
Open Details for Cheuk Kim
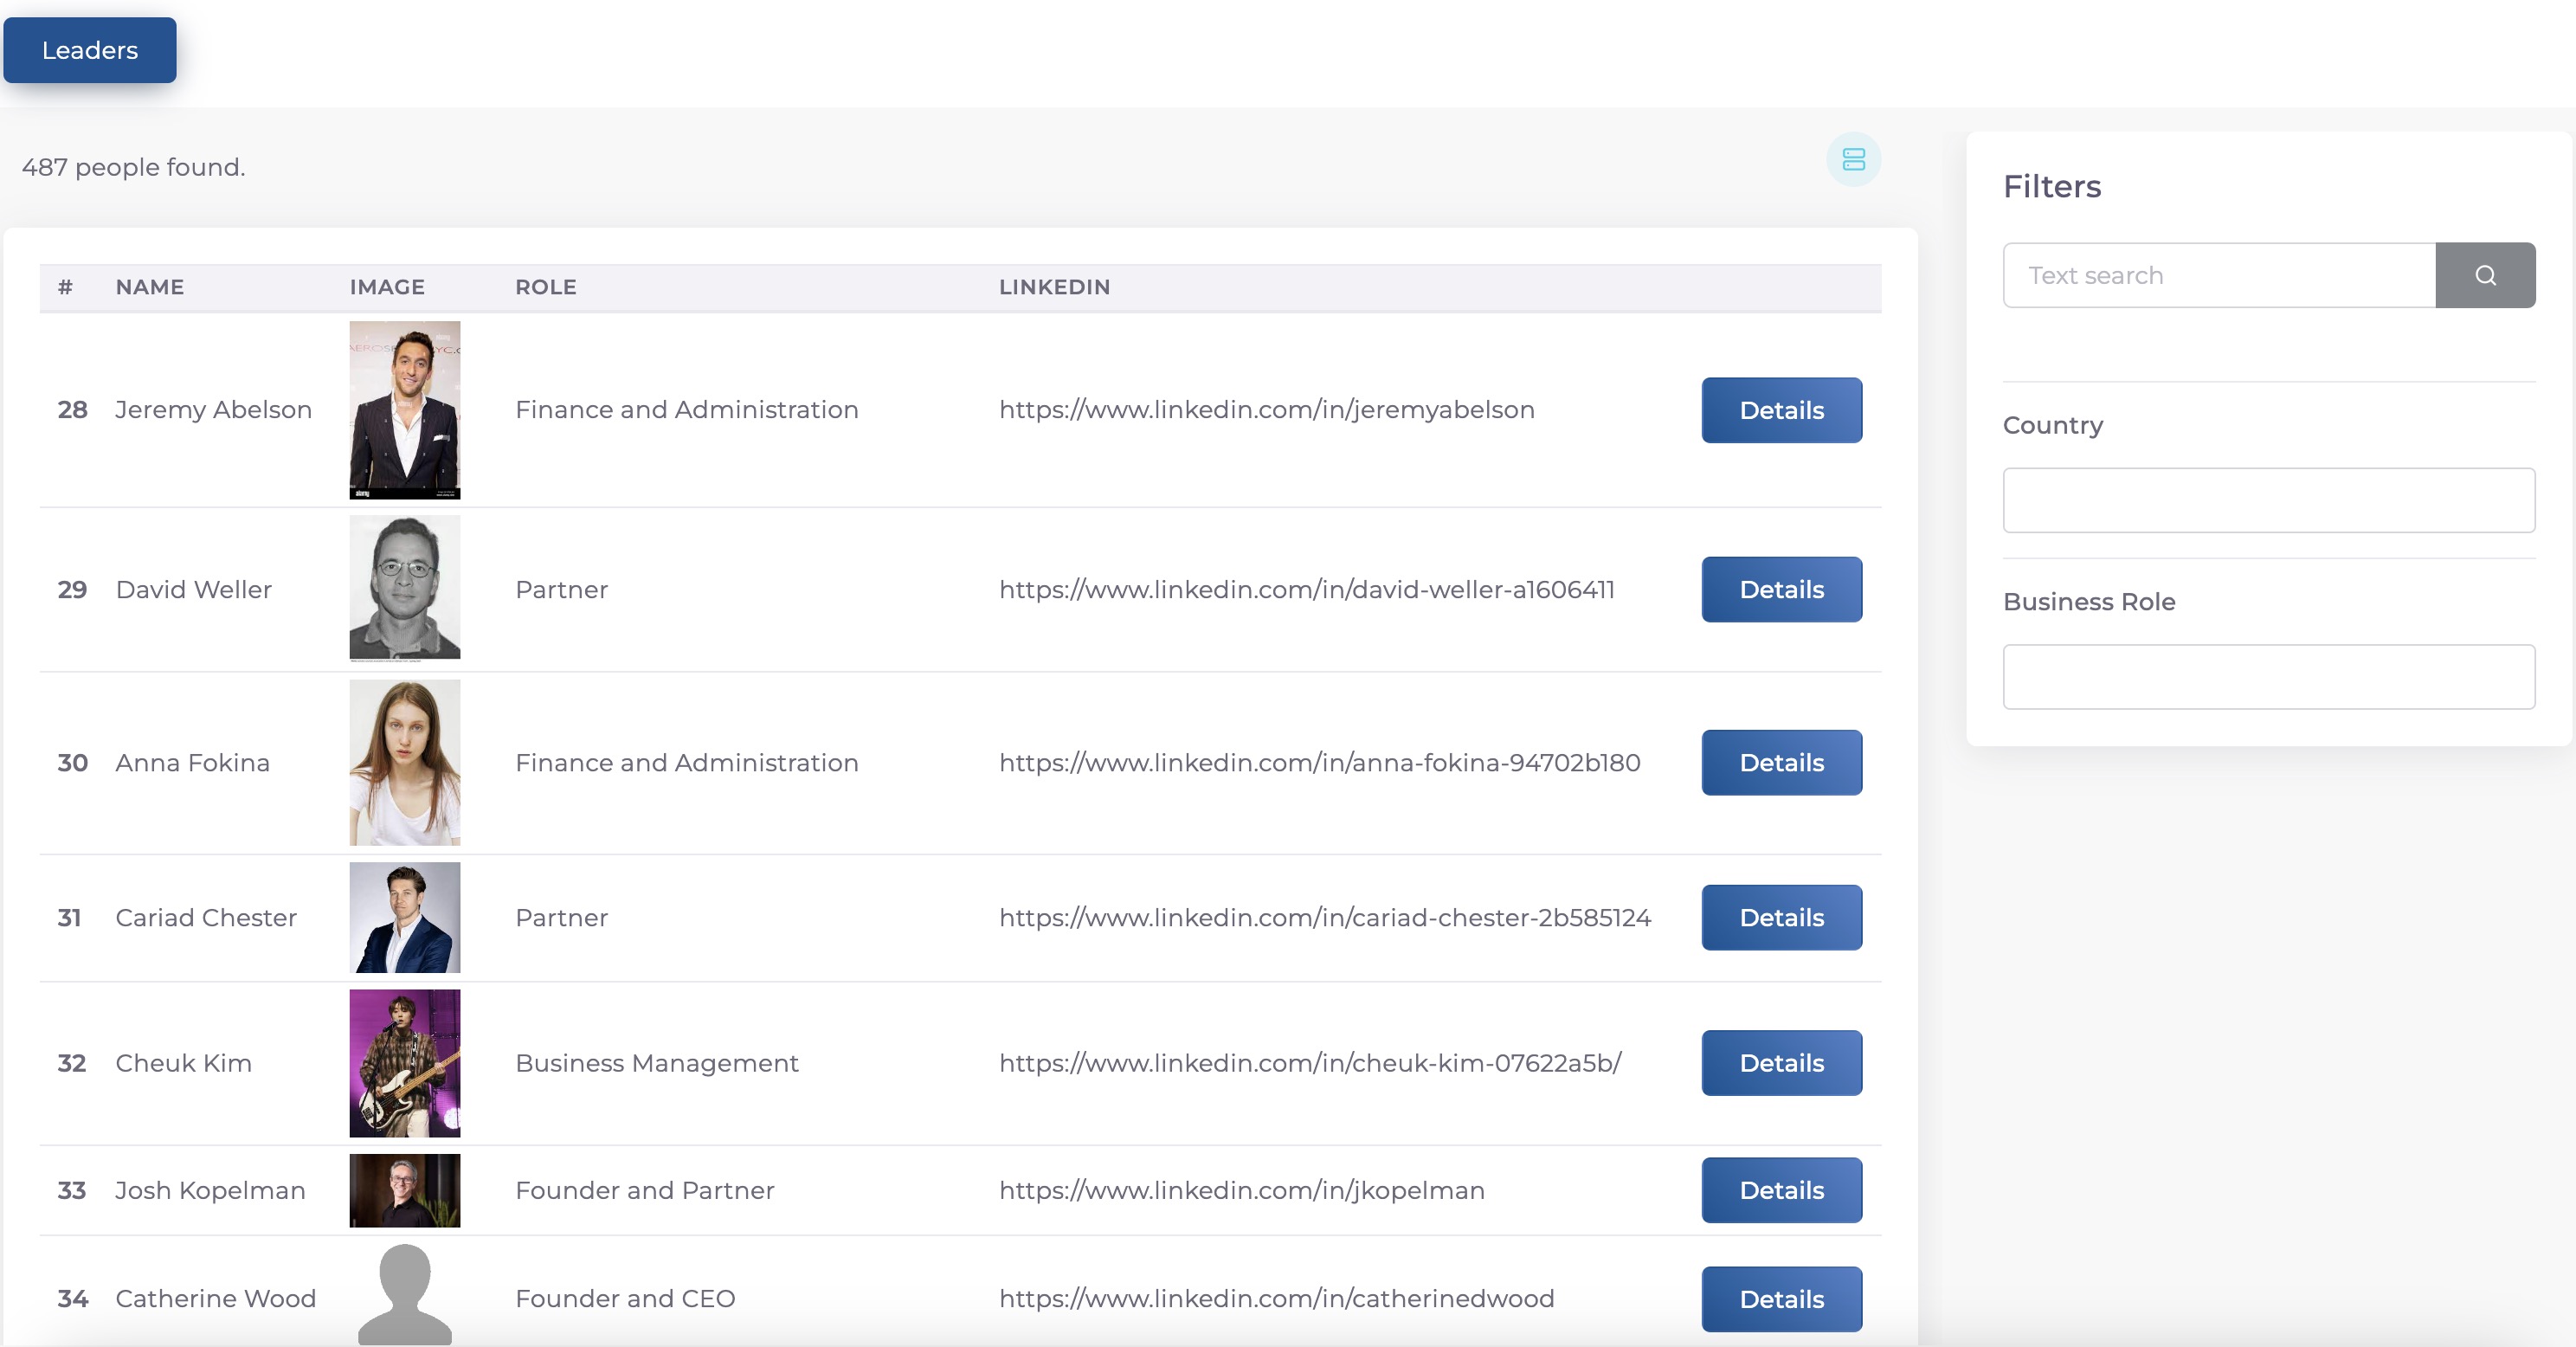1781,1062
